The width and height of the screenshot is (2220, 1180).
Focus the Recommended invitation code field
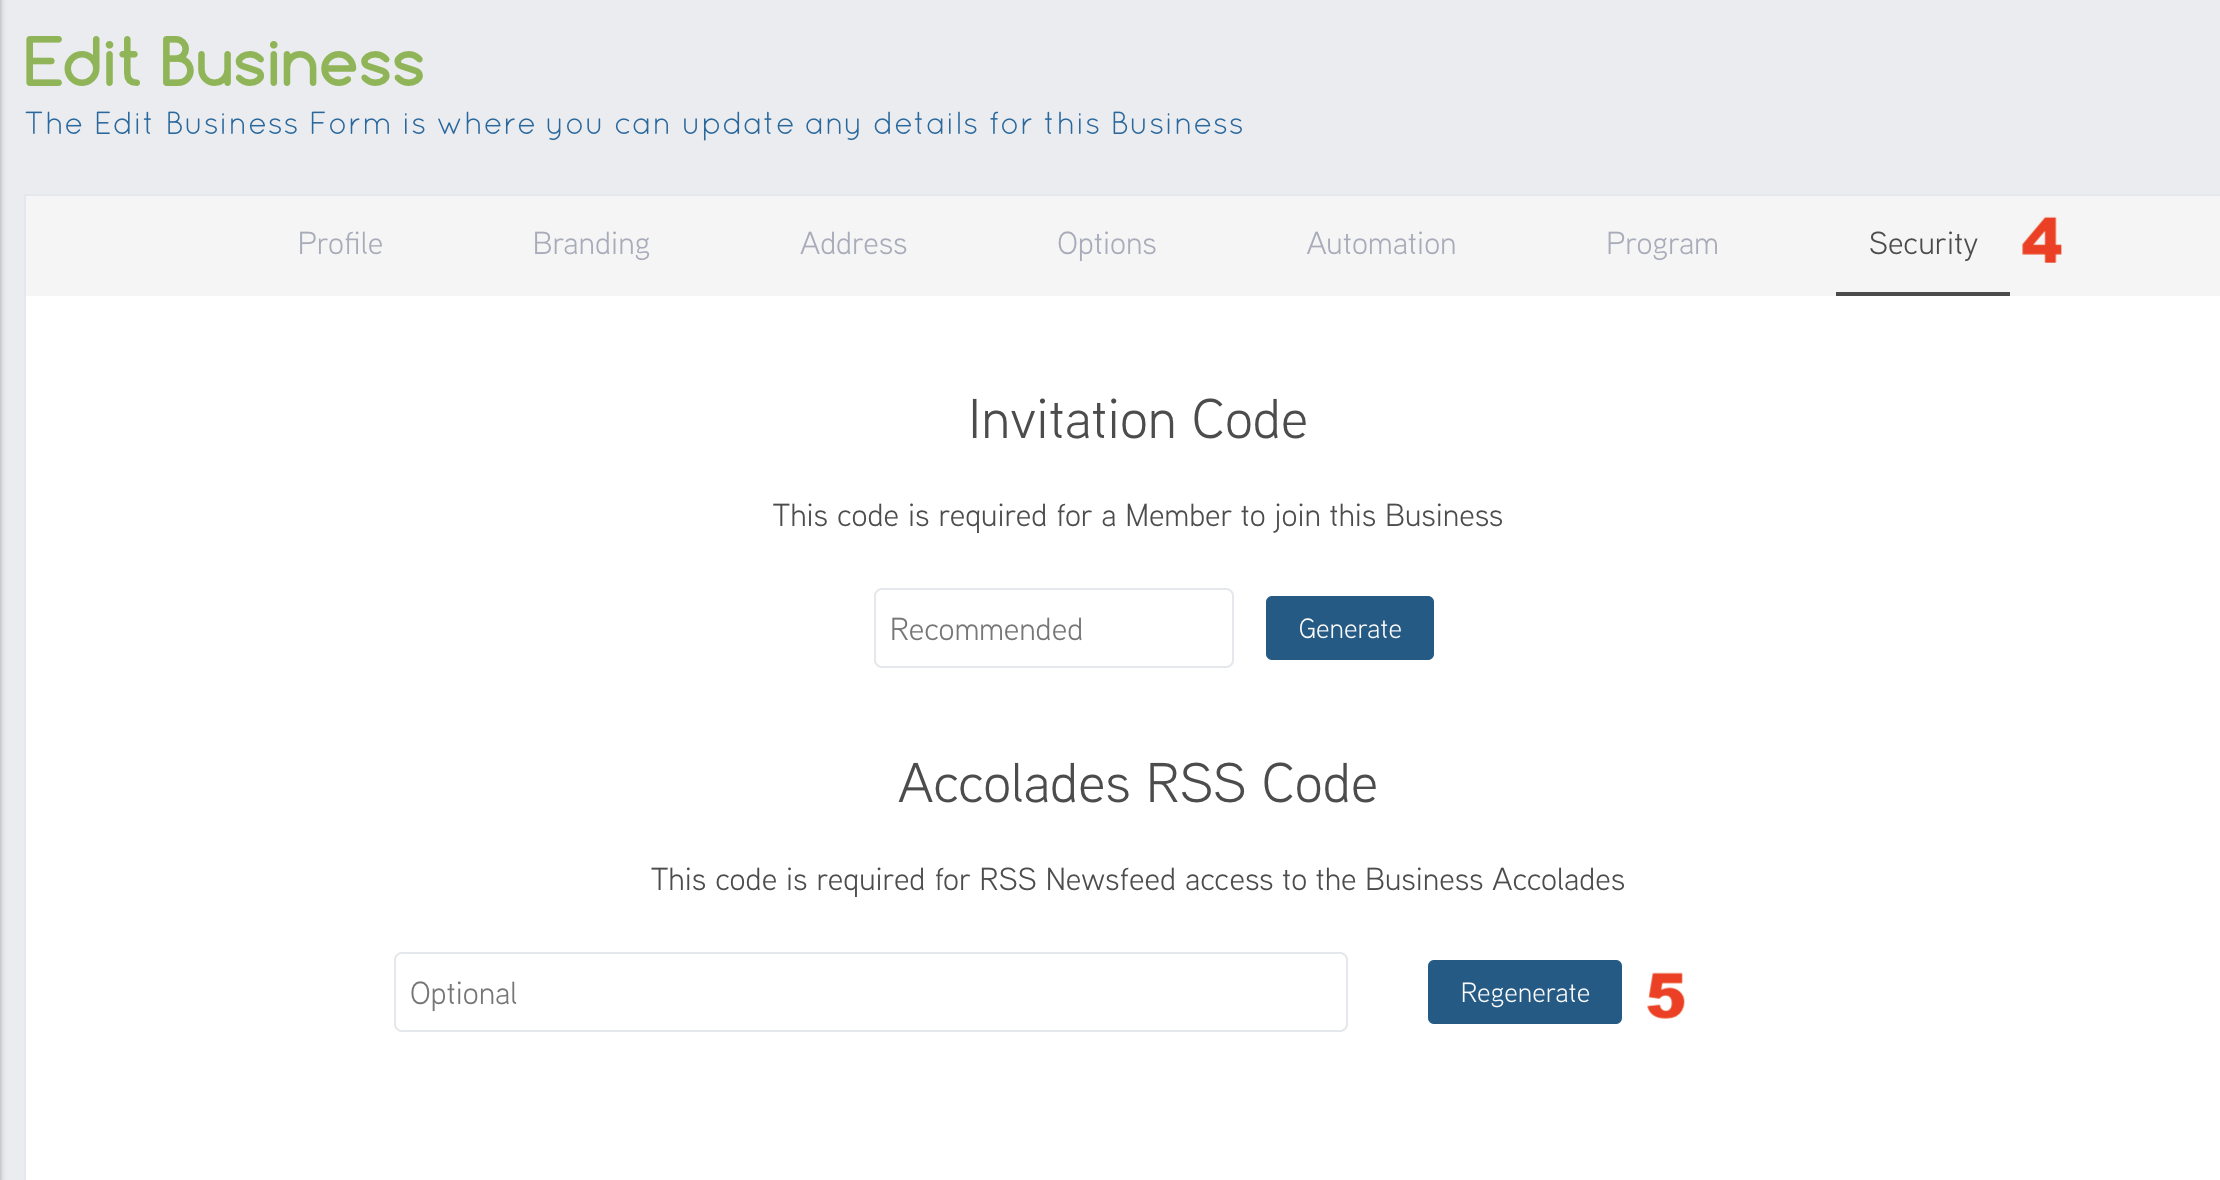(1053, 628)
